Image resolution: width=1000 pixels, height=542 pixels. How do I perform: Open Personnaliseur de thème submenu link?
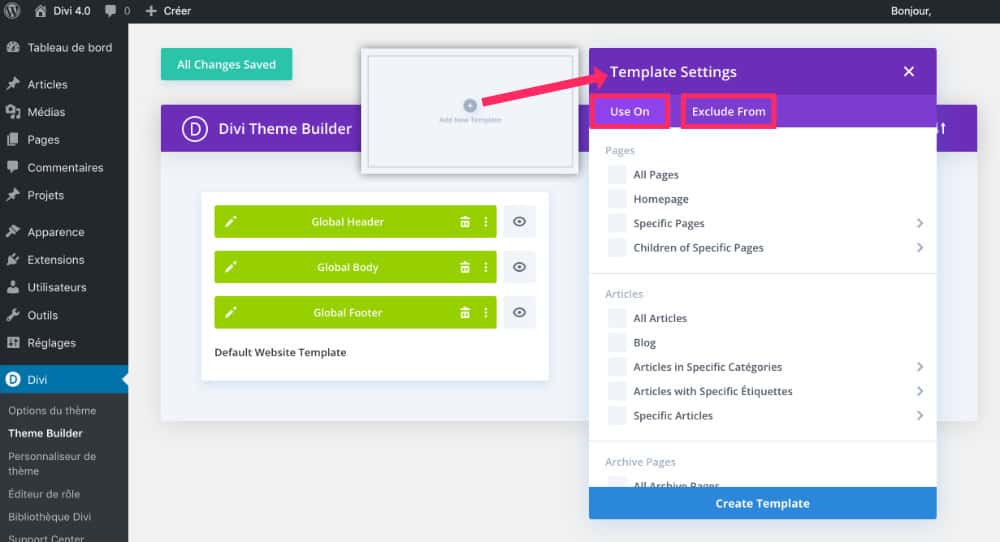(52, 464)
